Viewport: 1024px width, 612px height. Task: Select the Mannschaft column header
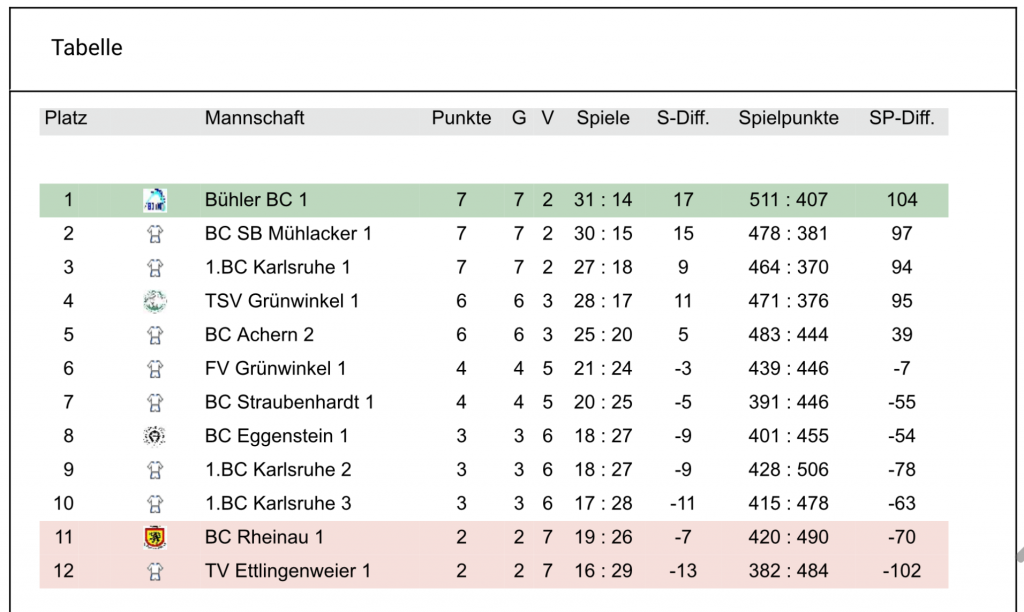tap(255, 118)
